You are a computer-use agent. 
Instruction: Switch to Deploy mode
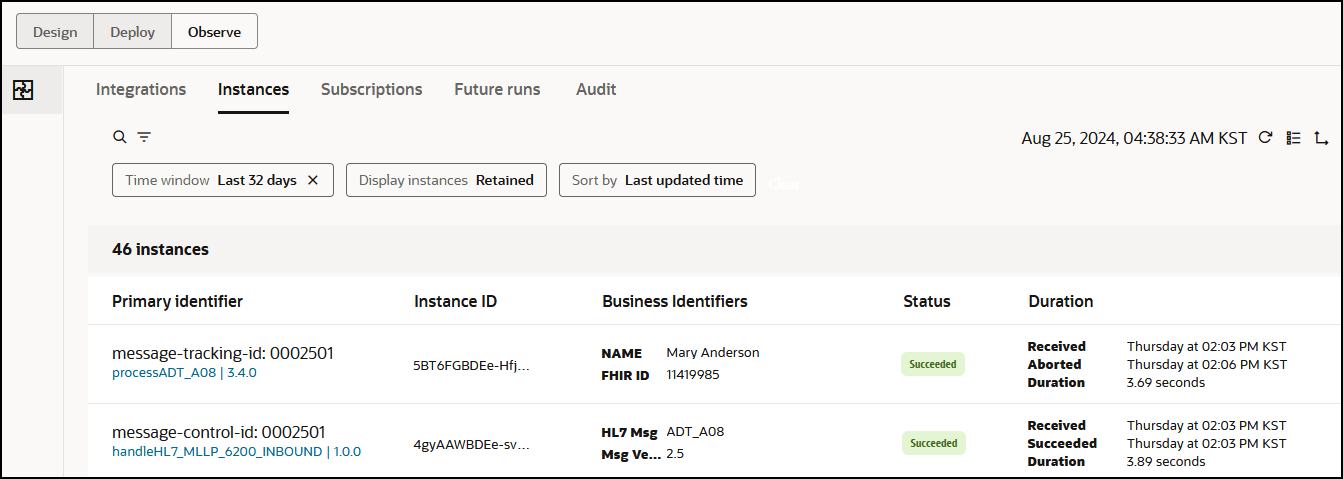coord(133,31)
